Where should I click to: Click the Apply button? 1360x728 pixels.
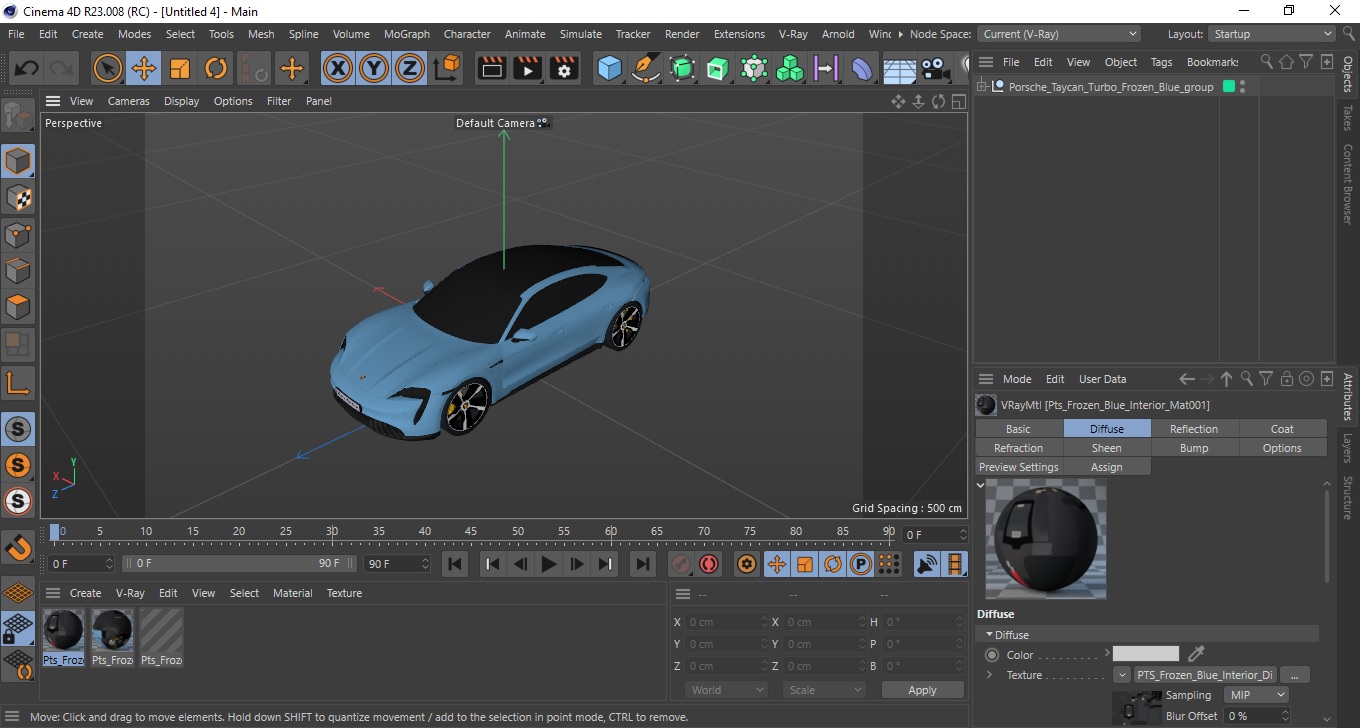(922, 690)
